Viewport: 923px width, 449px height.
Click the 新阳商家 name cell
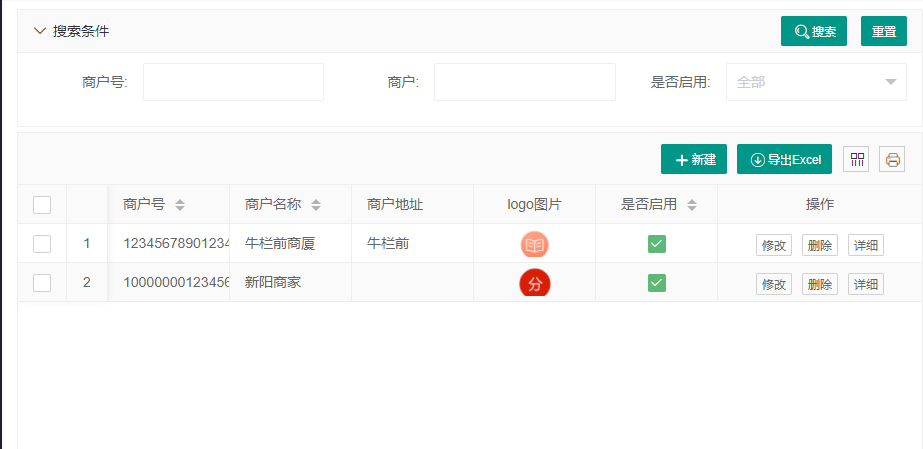[291, 282]
